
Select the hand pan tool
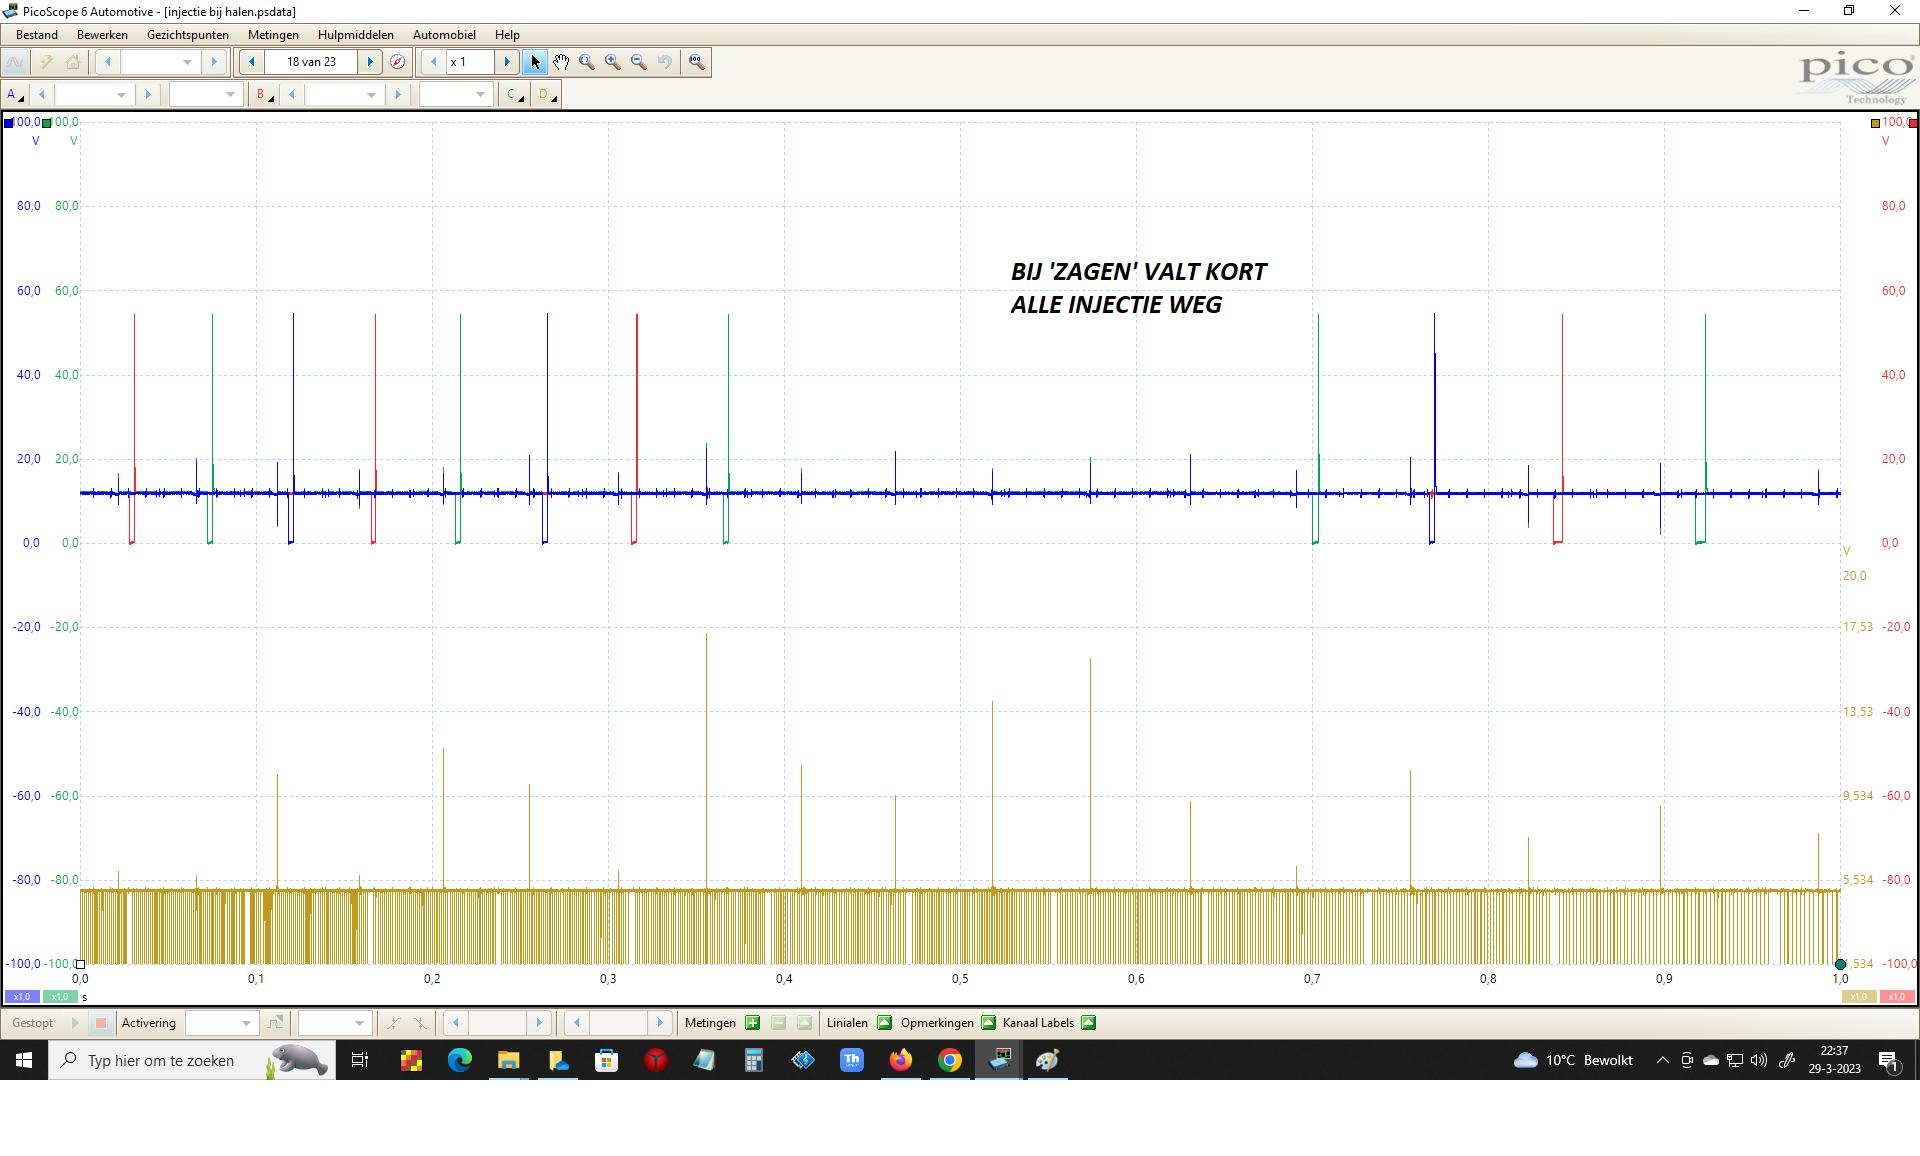[x=561, y=62]
